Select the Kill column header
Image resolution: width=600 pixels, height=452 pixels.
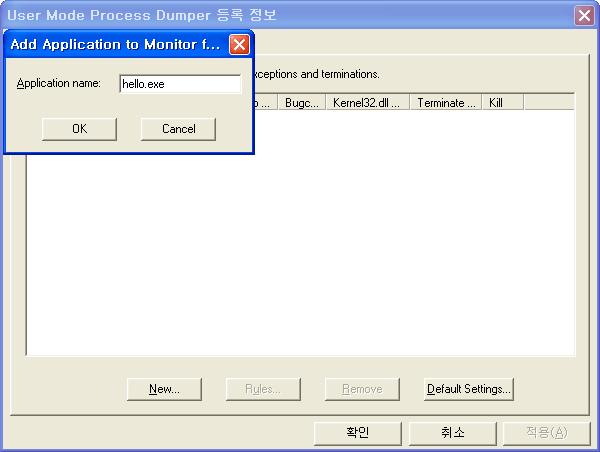pyautogui.click(x=501, y=103)
